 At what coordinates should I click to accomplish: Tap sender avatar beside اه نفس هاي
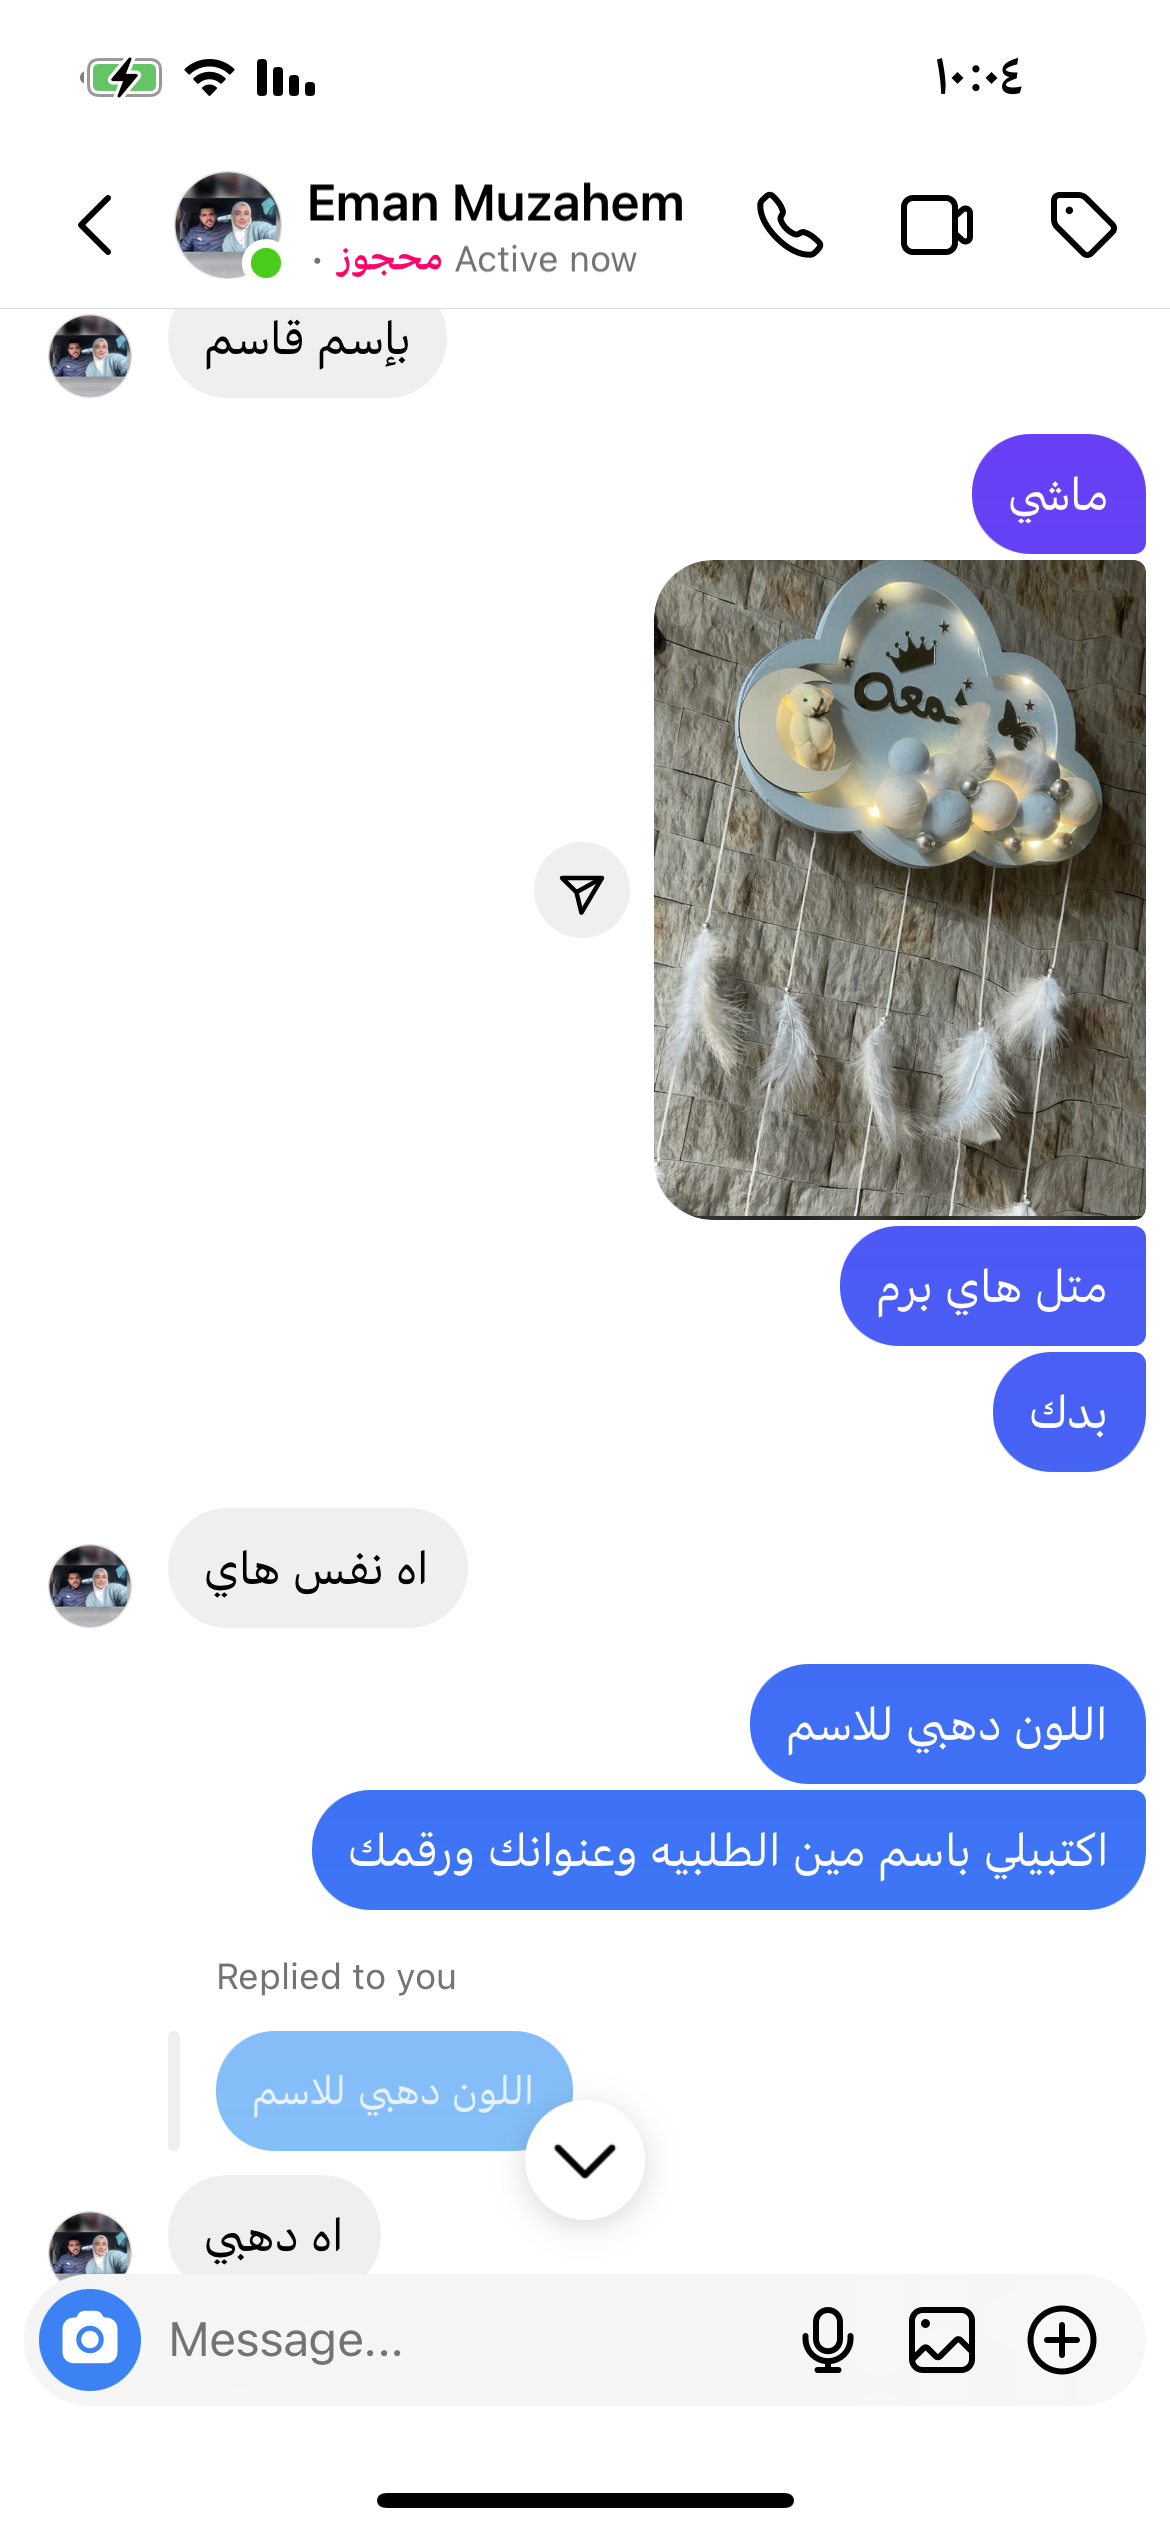pos(90,1586)
